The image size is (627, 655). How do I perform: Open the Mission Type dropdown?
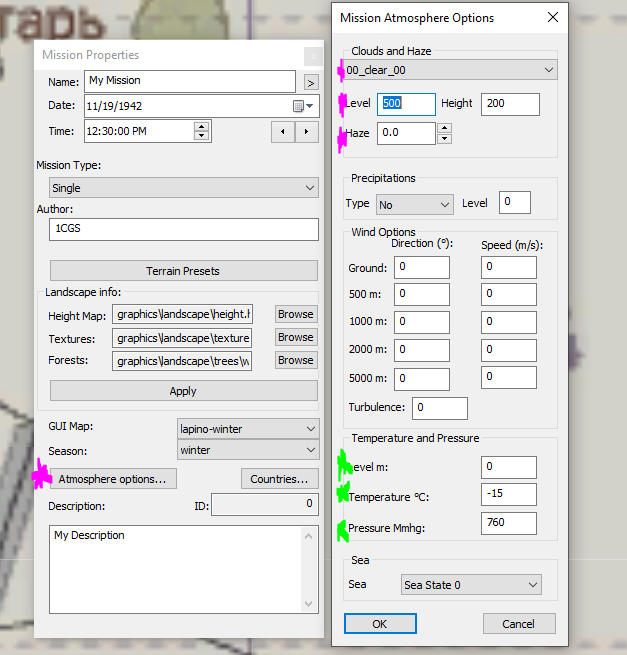[184, 188]
